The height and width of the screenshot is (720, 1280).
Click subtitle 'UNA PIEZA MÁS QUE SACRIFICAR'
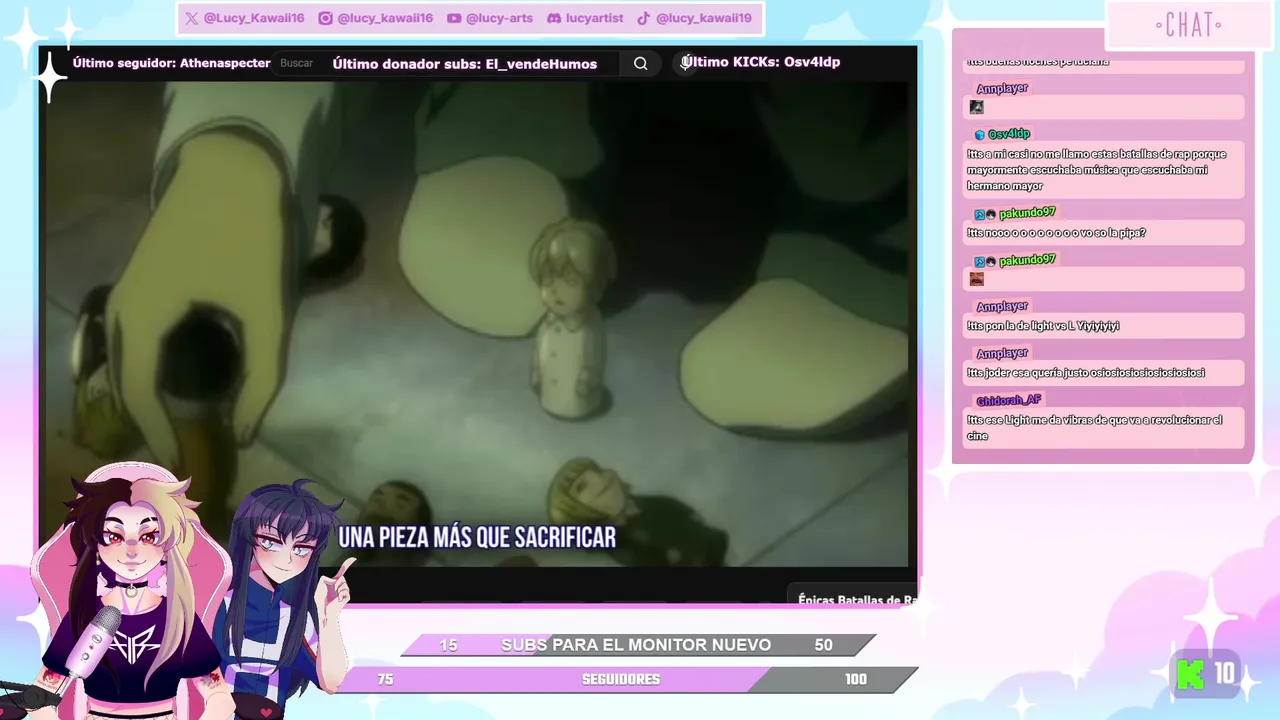tap(477, 538)
